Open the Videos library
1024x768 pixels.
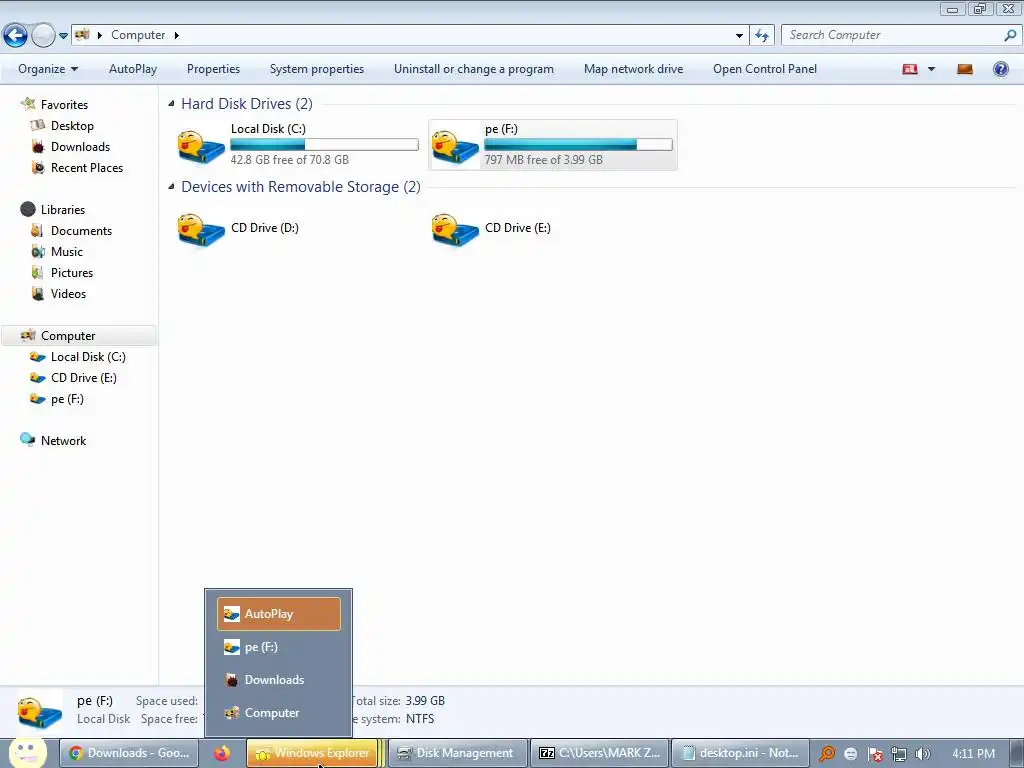pyautogui.click(x=68, y=294)
